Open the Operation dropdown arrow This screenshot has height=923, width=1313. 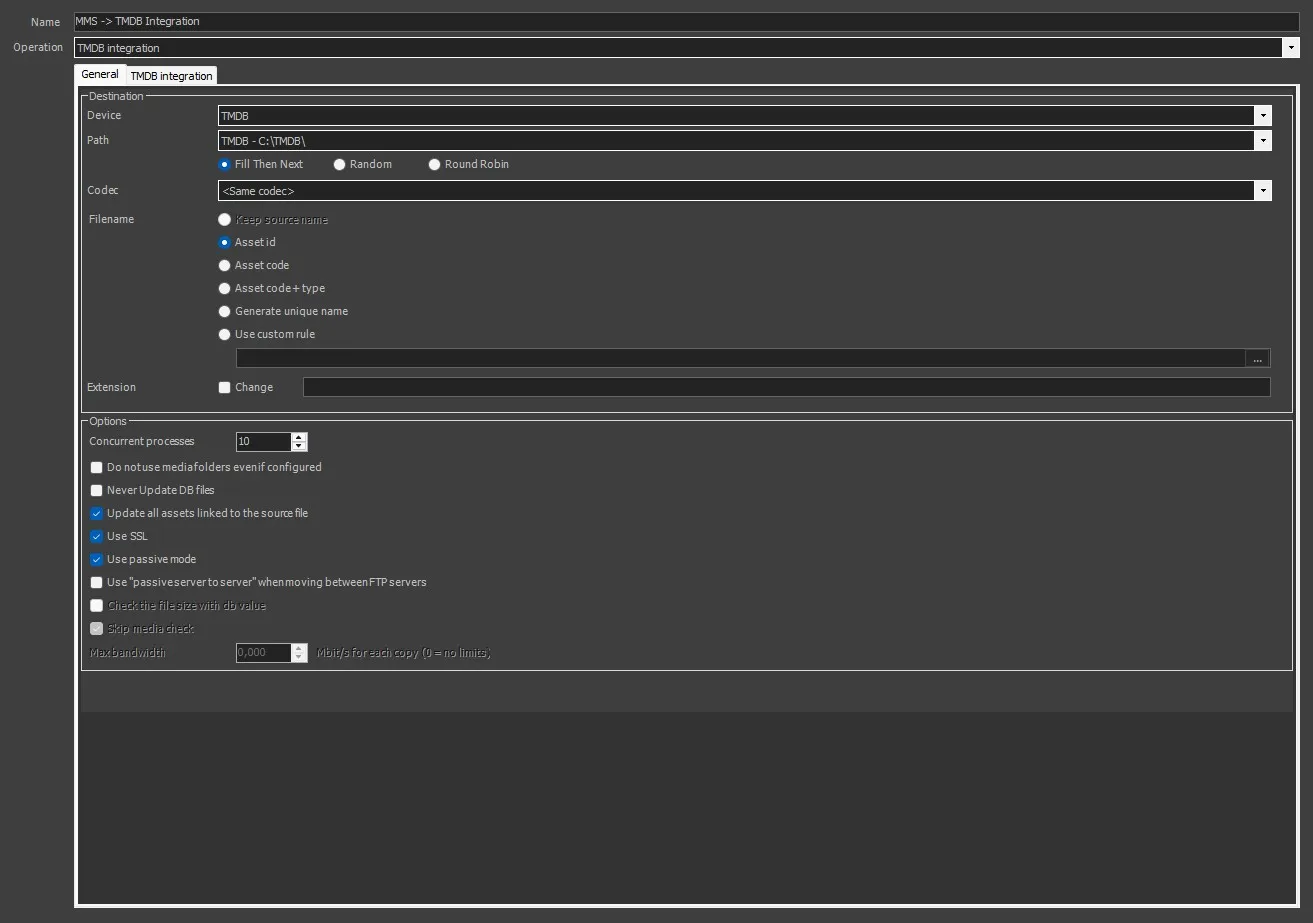pyautogui.click(x=1290, y=47)
